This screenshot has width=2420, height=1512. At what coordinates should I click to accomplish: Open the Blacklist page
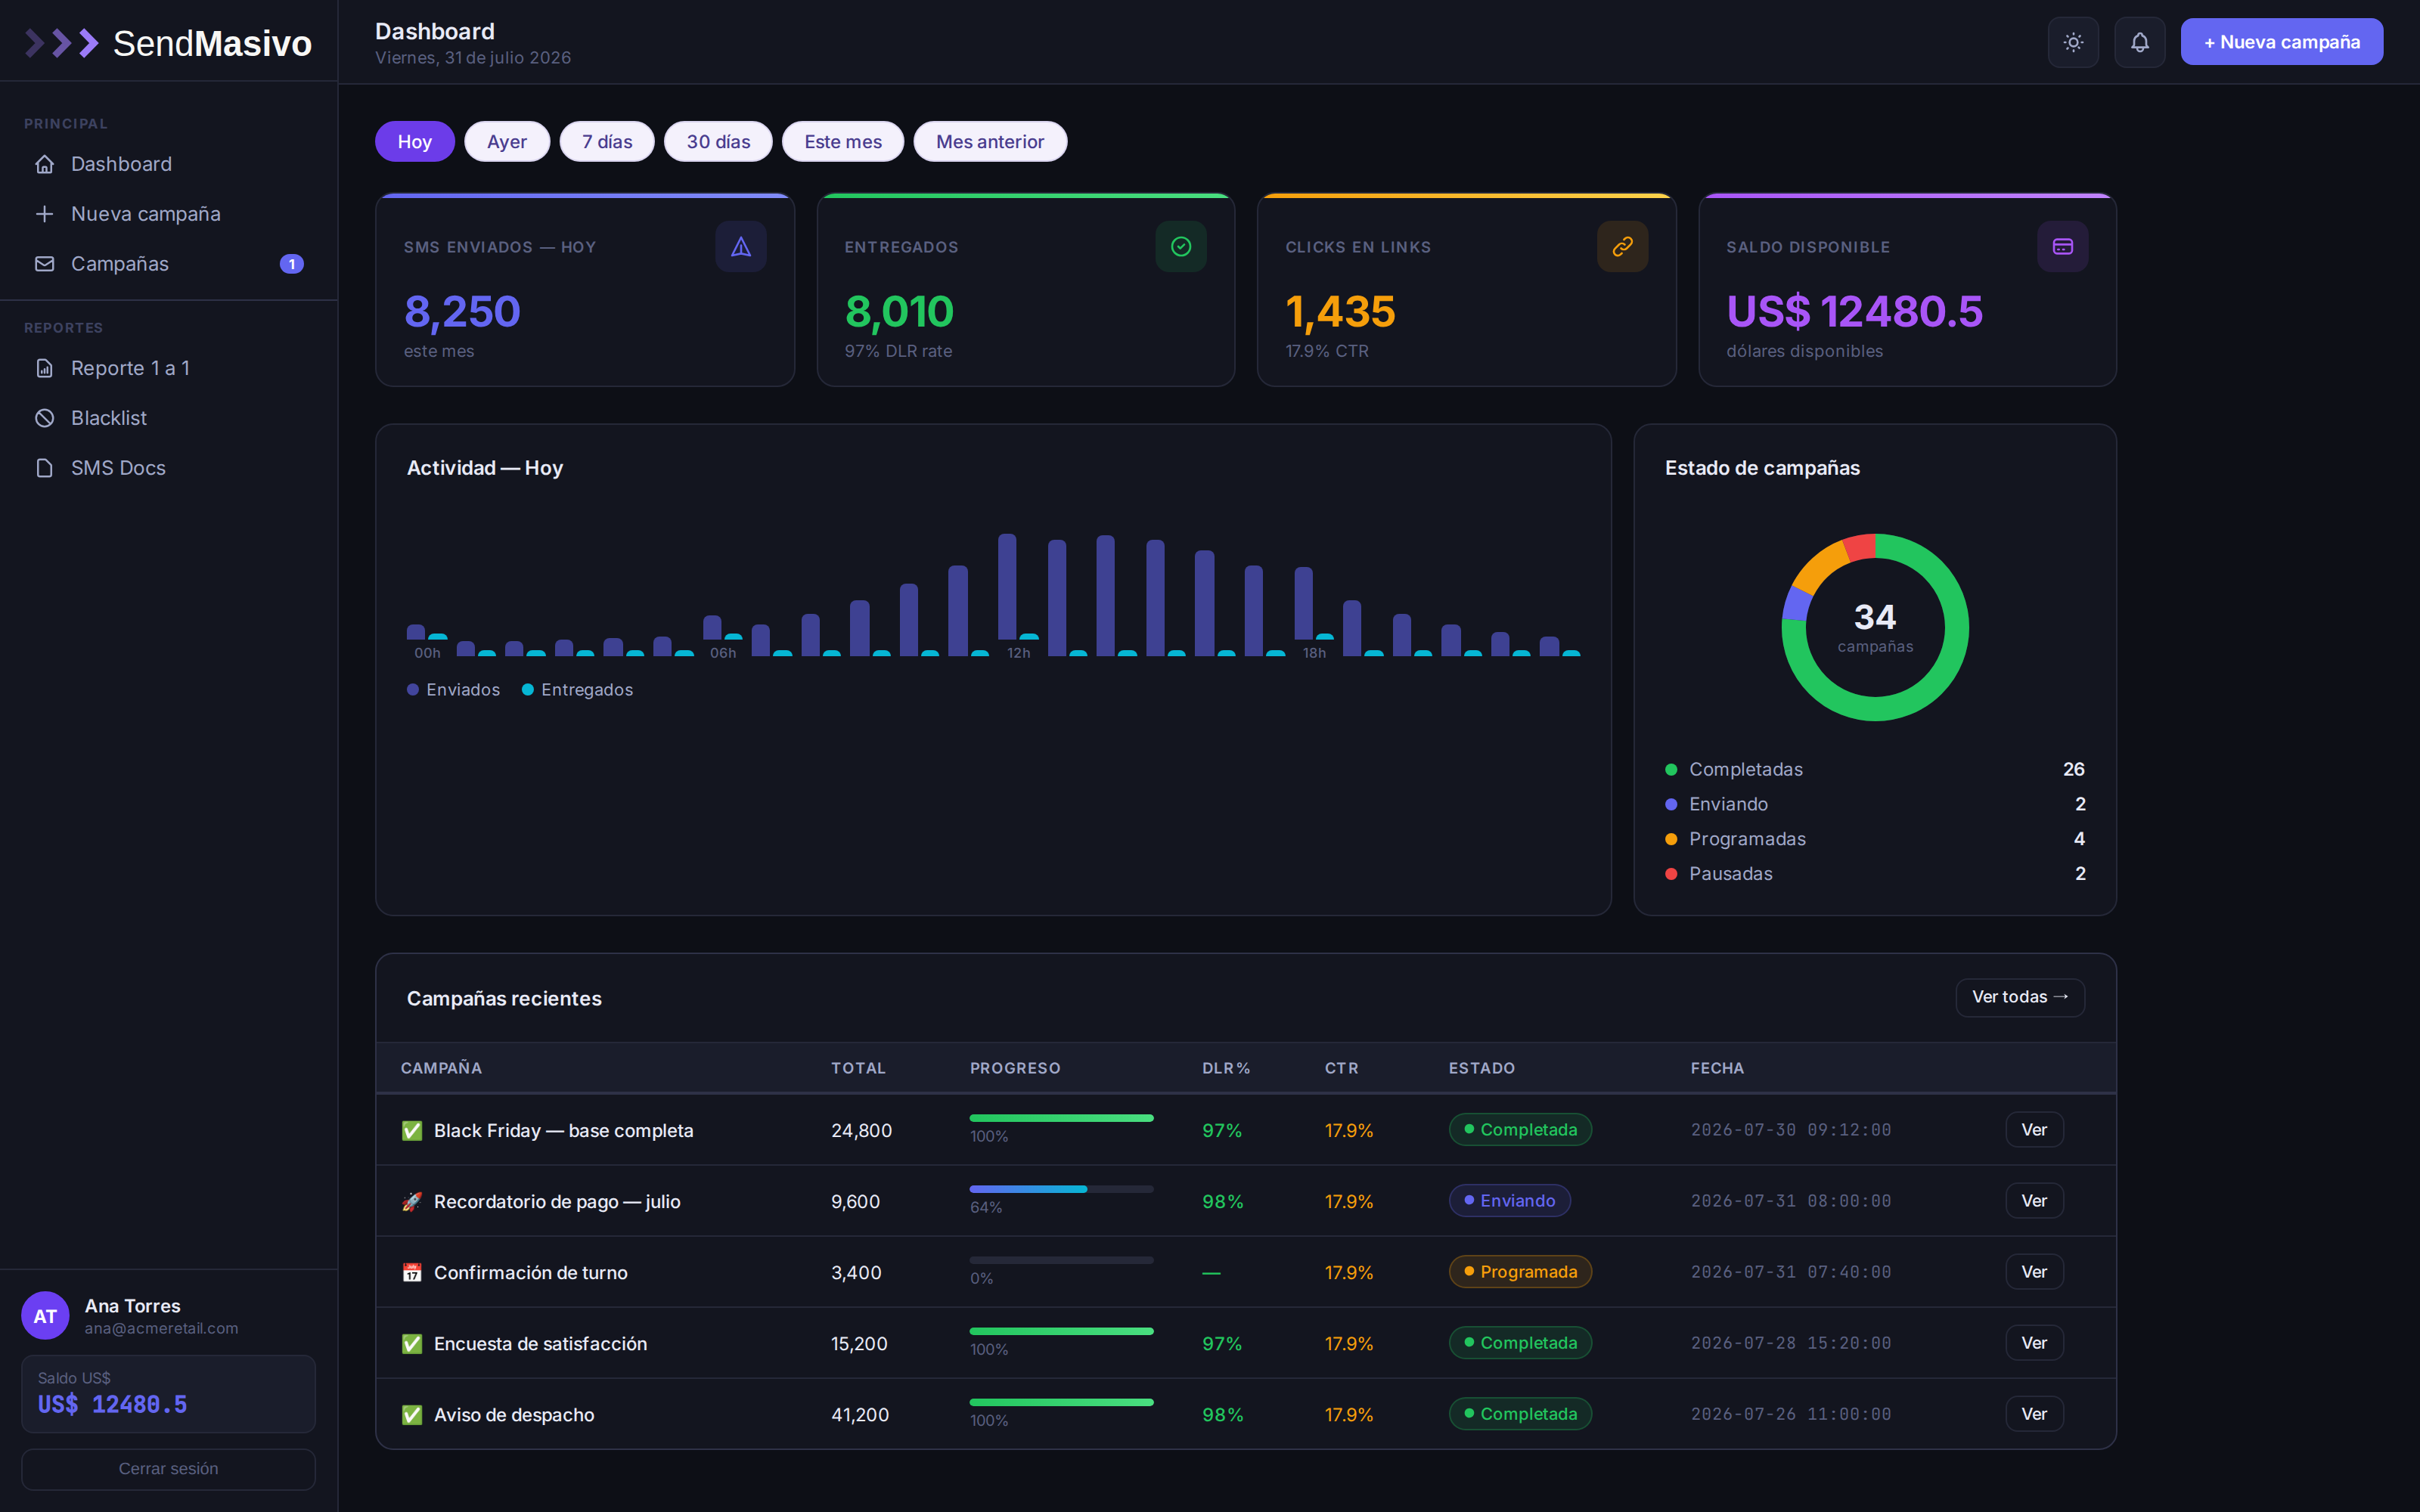(x=169, y=418)
